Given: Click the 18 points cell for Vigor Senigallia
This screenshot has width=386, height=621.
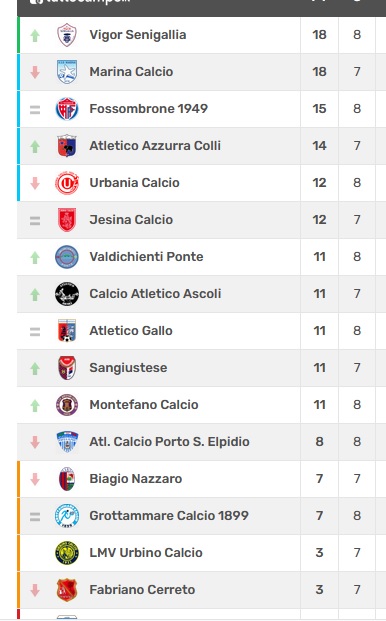Looking at the screenshot, I should (319, 35).
